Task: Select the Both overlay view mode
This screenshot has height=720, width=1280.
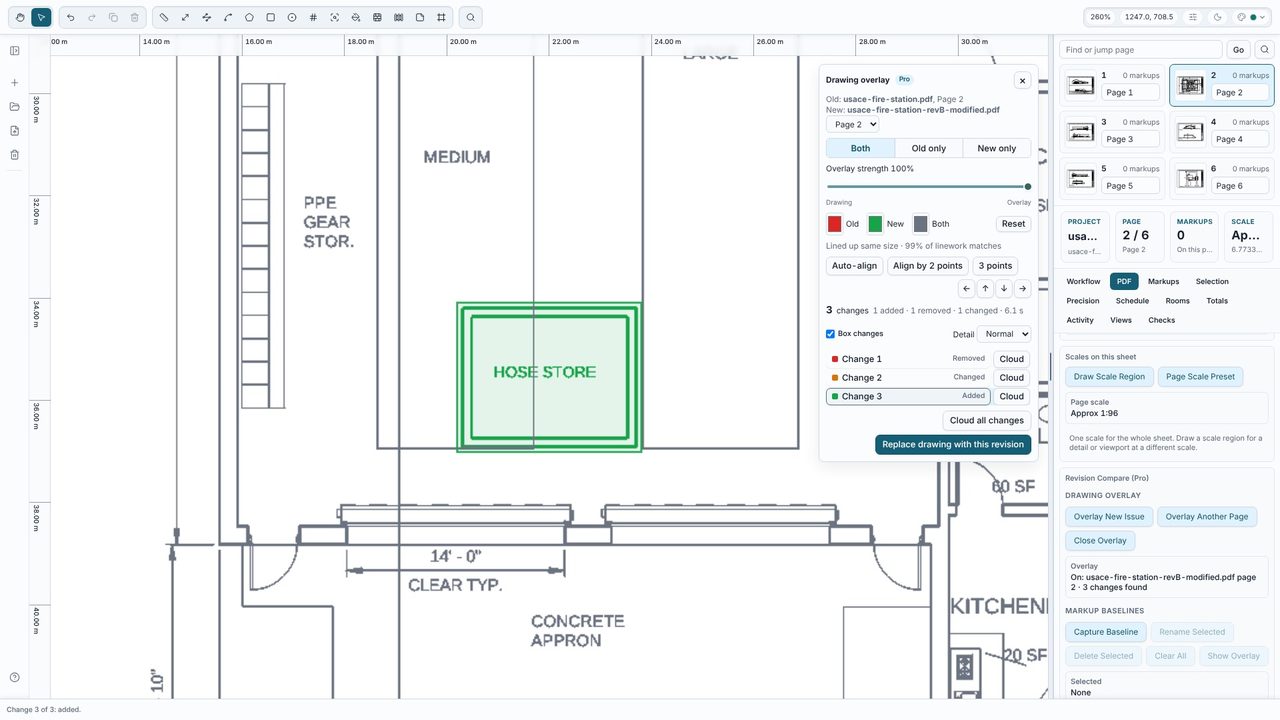Action: click(x=860, y=148)
